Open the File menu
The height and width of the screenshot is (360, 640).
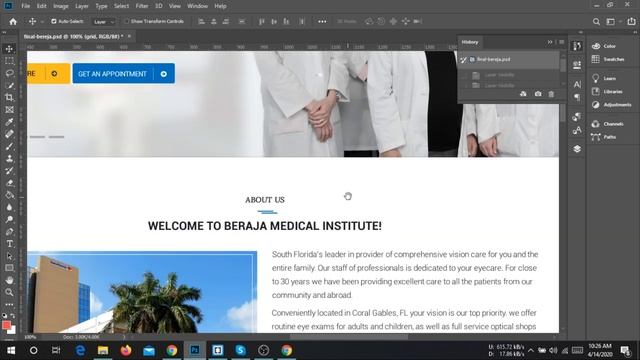[26, 6]
